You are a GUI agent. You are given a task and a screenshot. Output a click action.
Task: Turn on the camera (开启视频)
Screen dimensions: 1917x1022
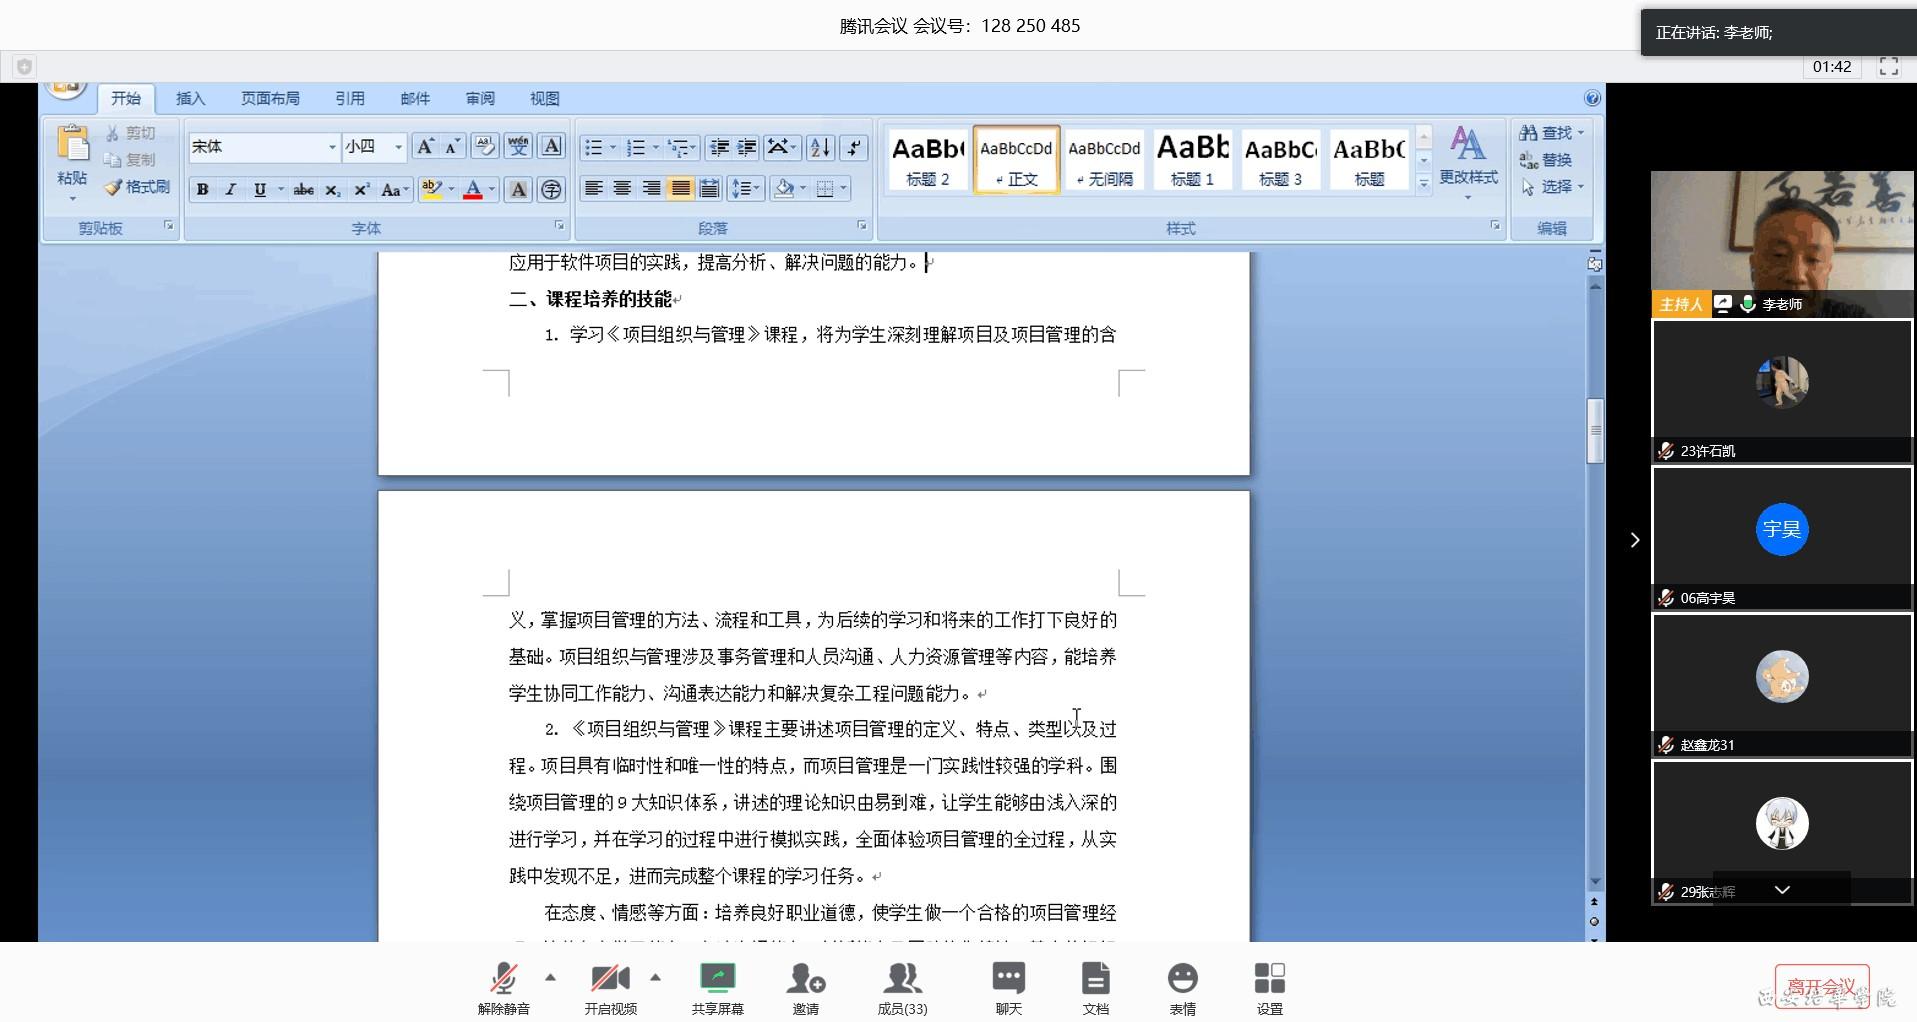pyautogui.click(x=610, y=978)
